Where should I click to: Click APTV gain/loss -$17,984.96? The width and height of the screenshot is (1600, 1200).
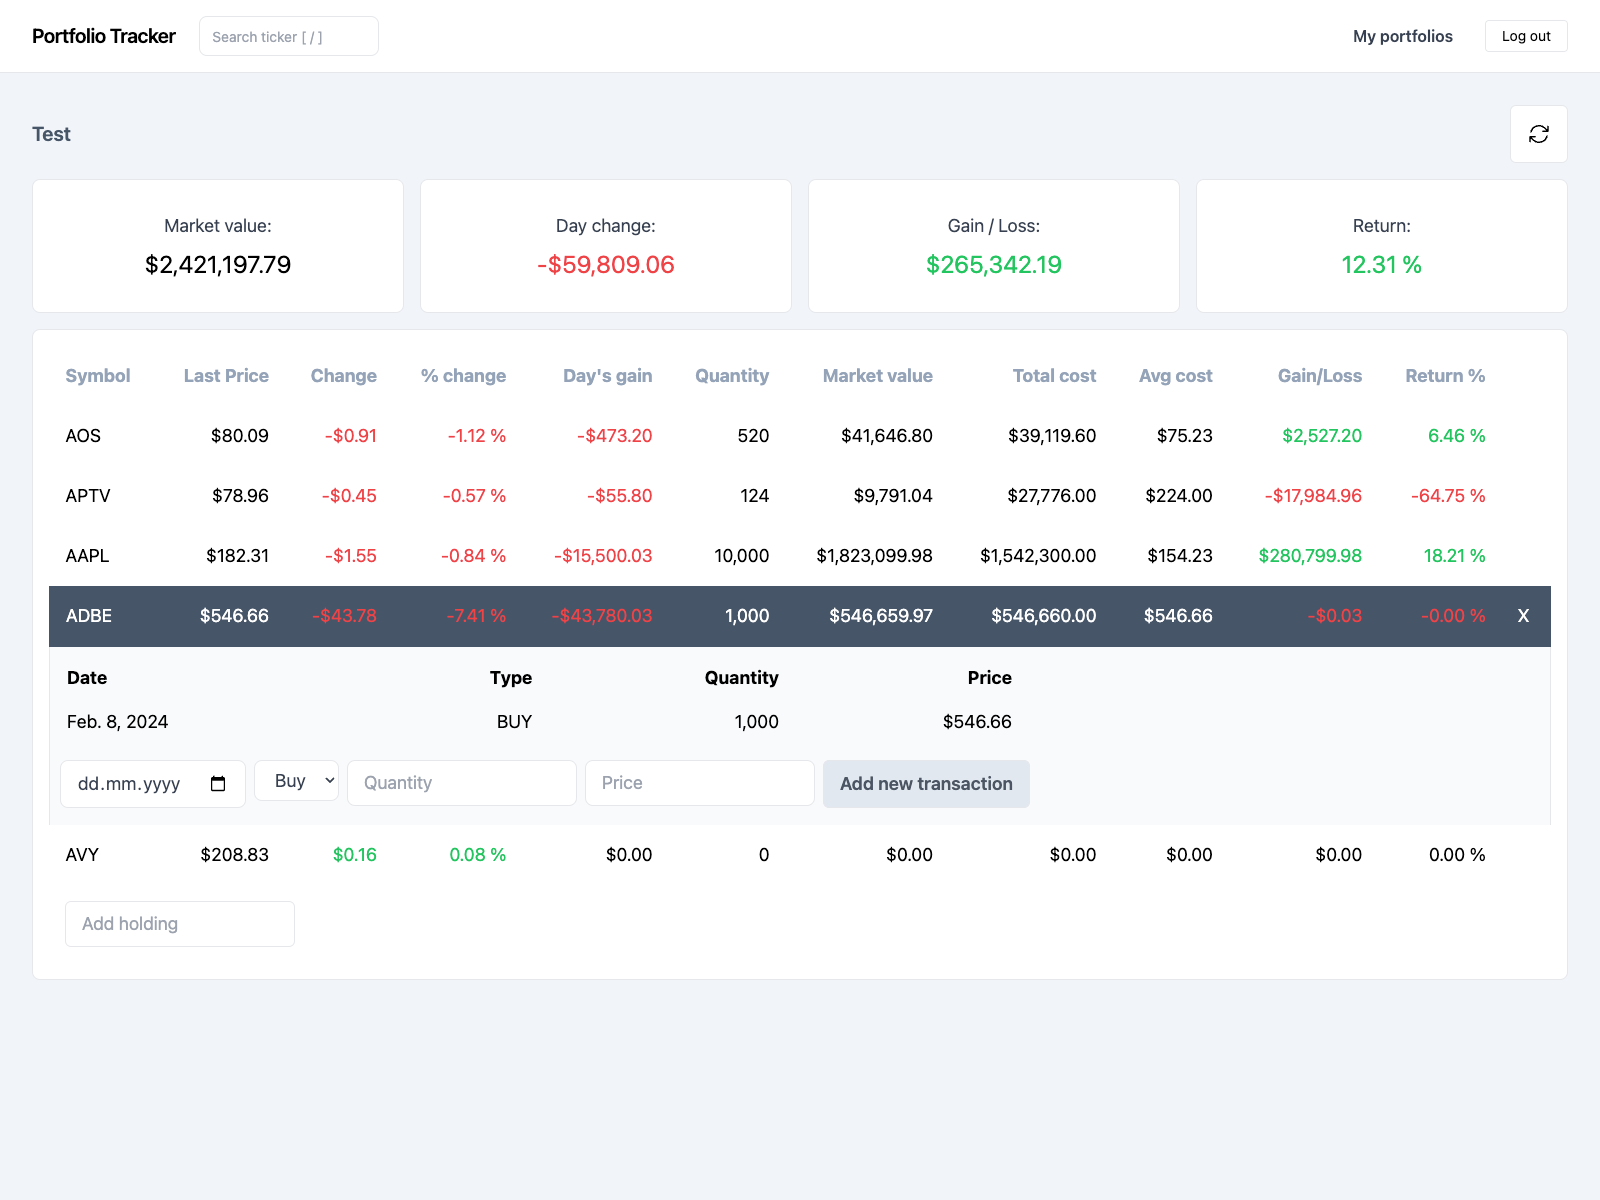(x=1313, y=496)
